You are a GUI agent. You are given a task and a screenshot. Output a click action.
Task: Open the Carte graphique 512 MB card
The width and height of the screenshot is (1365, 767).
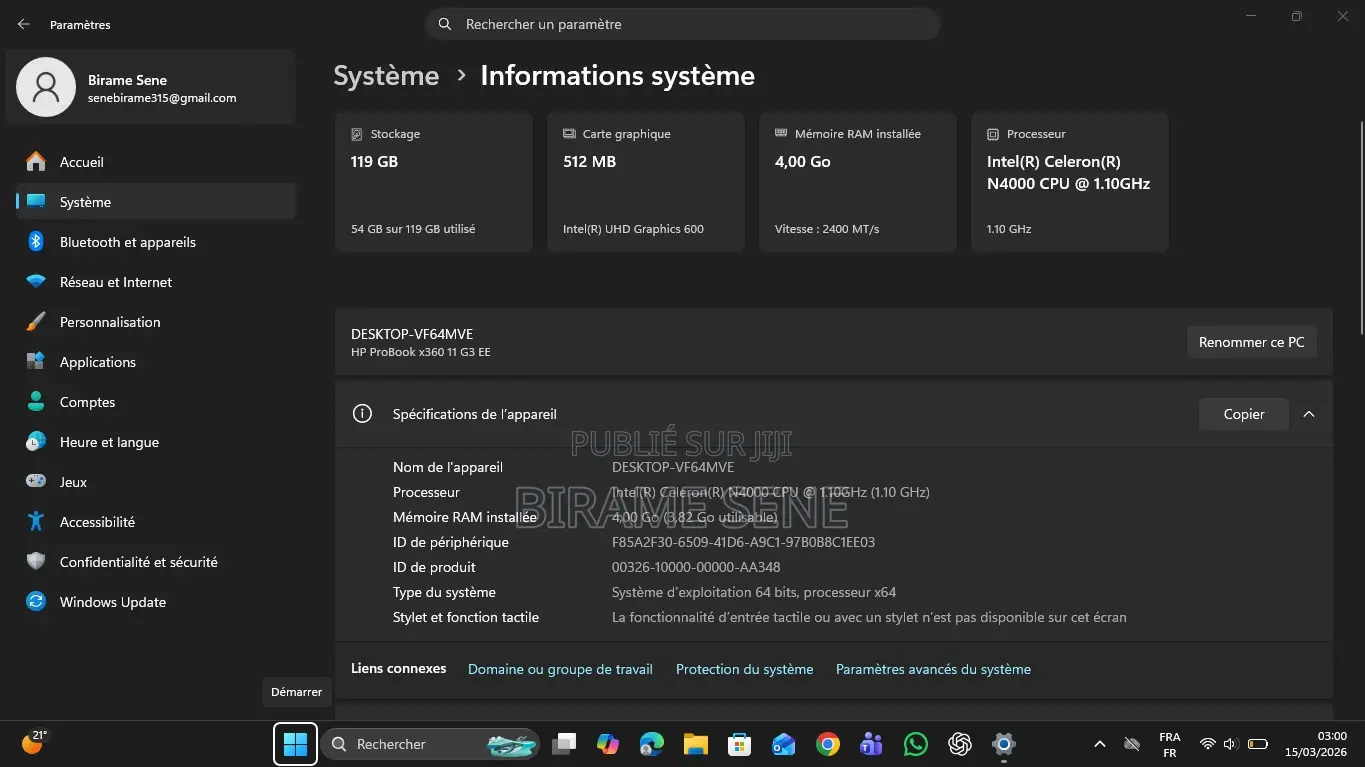[646, 181]
